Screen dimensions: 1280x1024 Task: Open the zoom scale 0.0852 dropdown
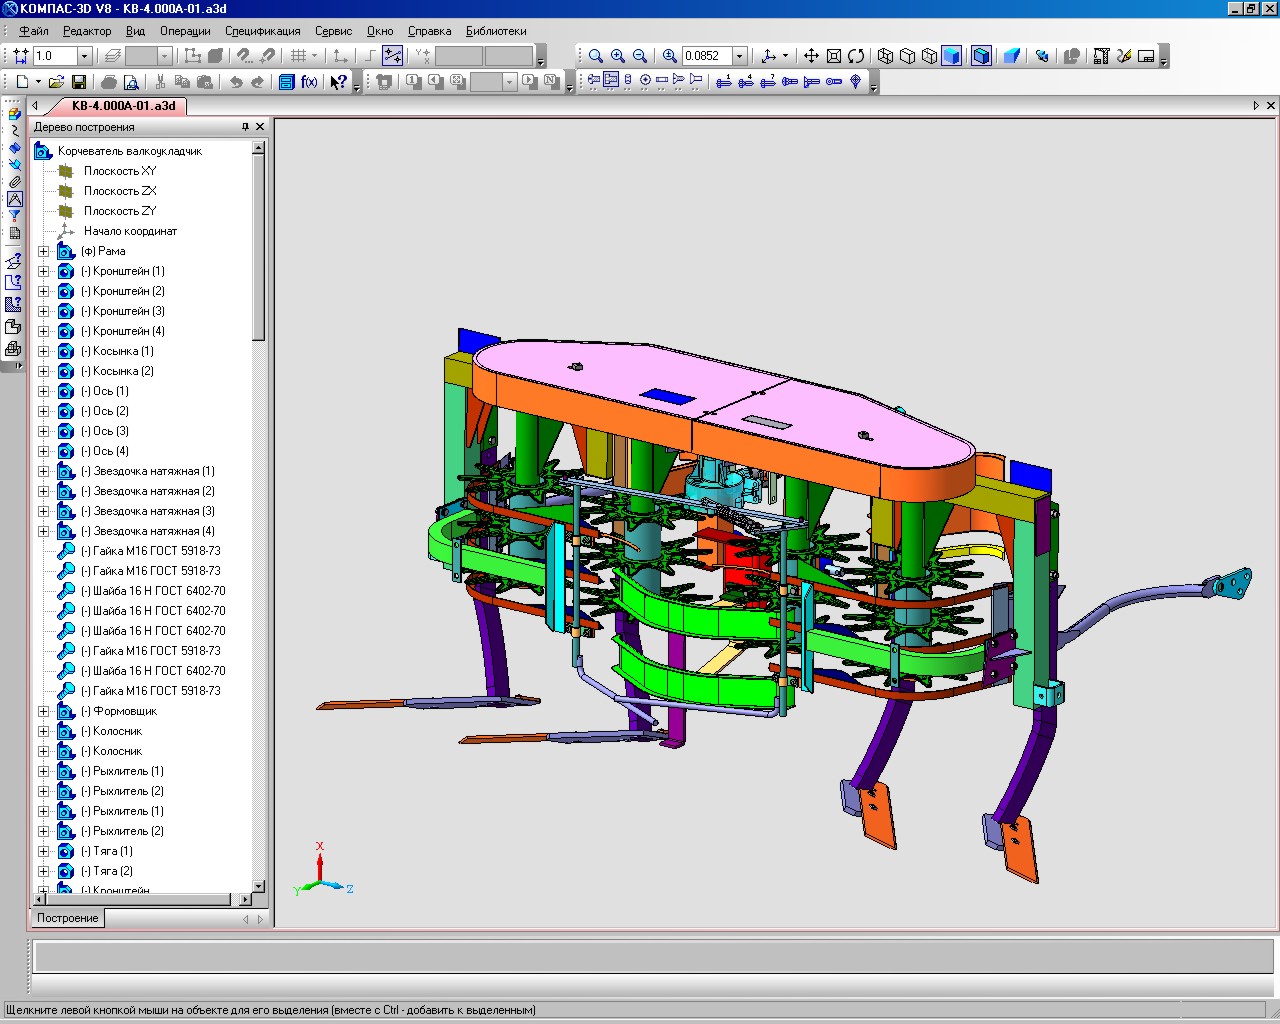[x=740, y=56]
